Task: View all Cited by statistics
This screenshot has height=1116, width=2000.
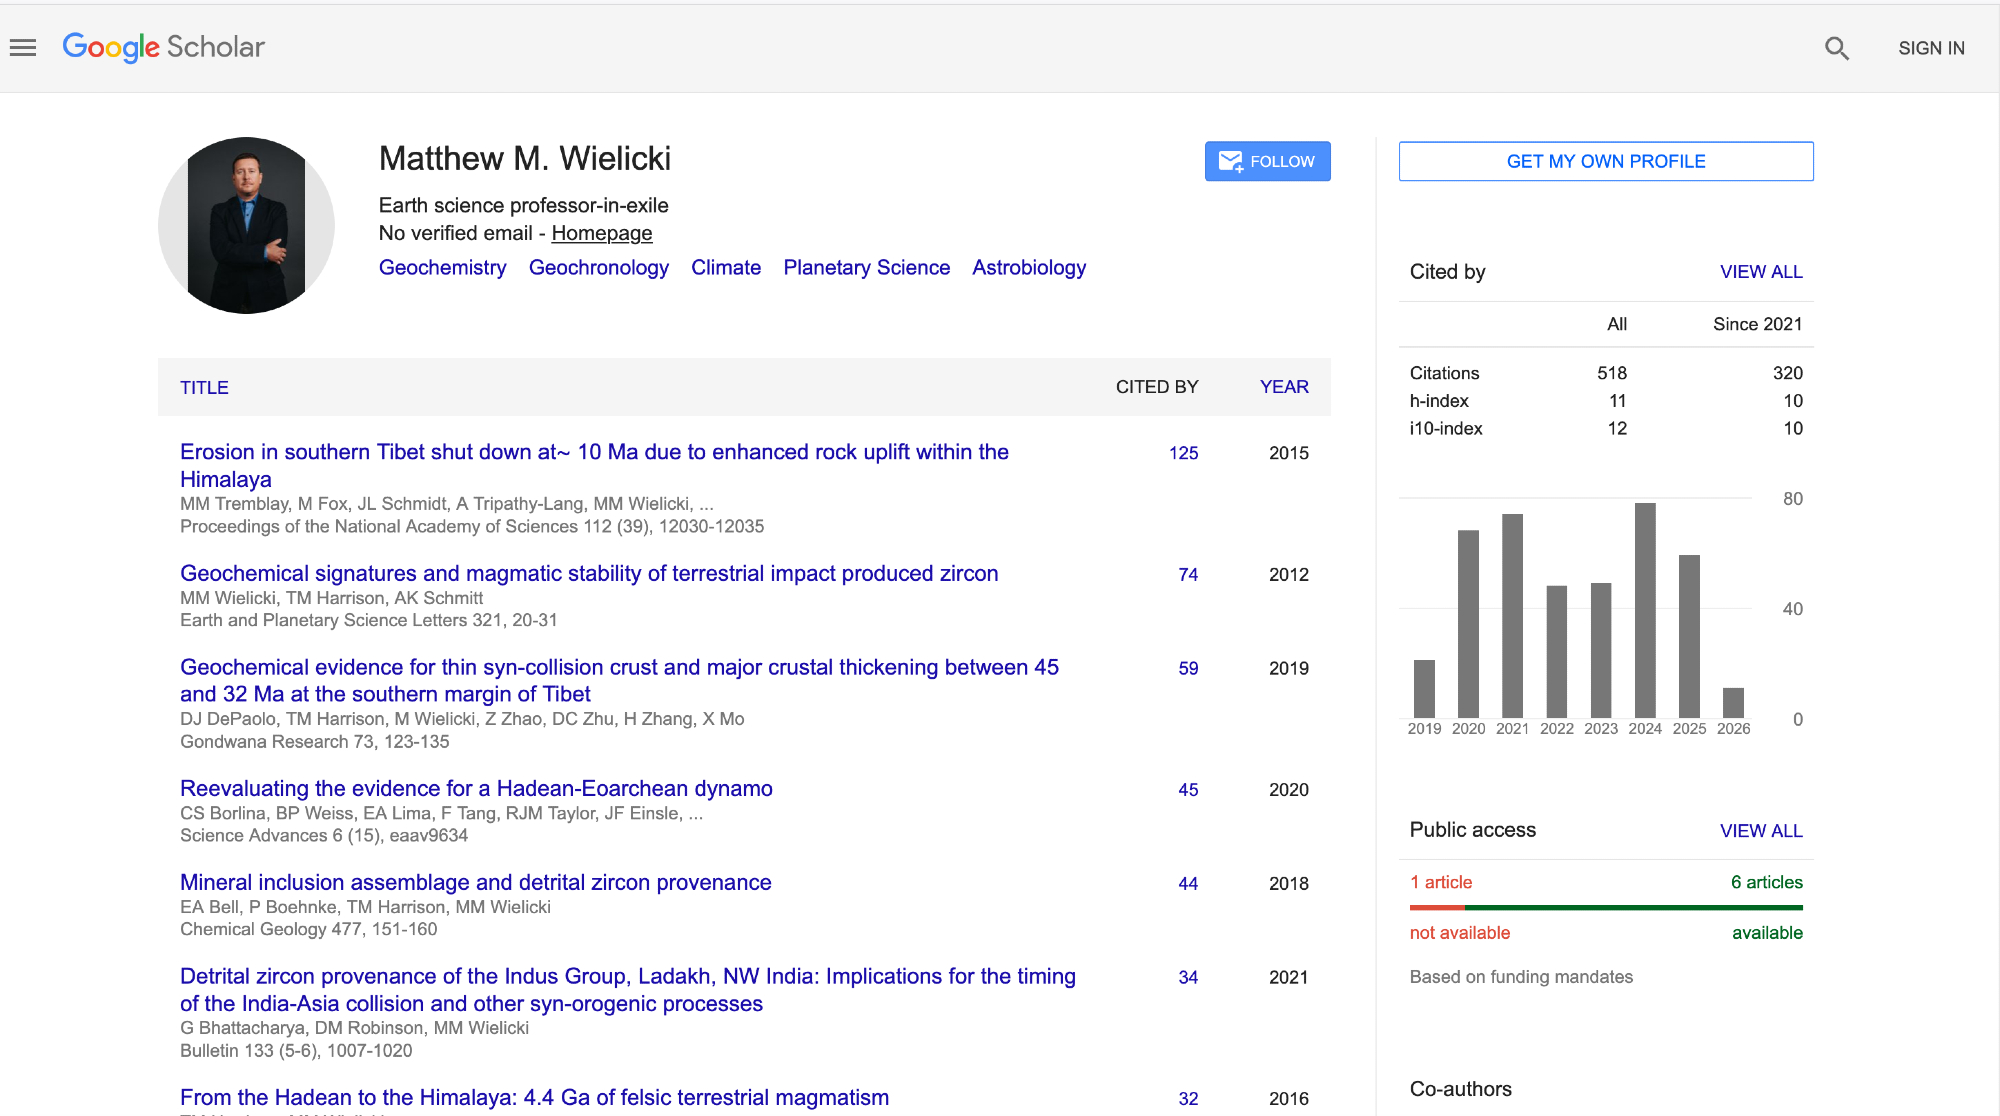Action: point(1760,272)
